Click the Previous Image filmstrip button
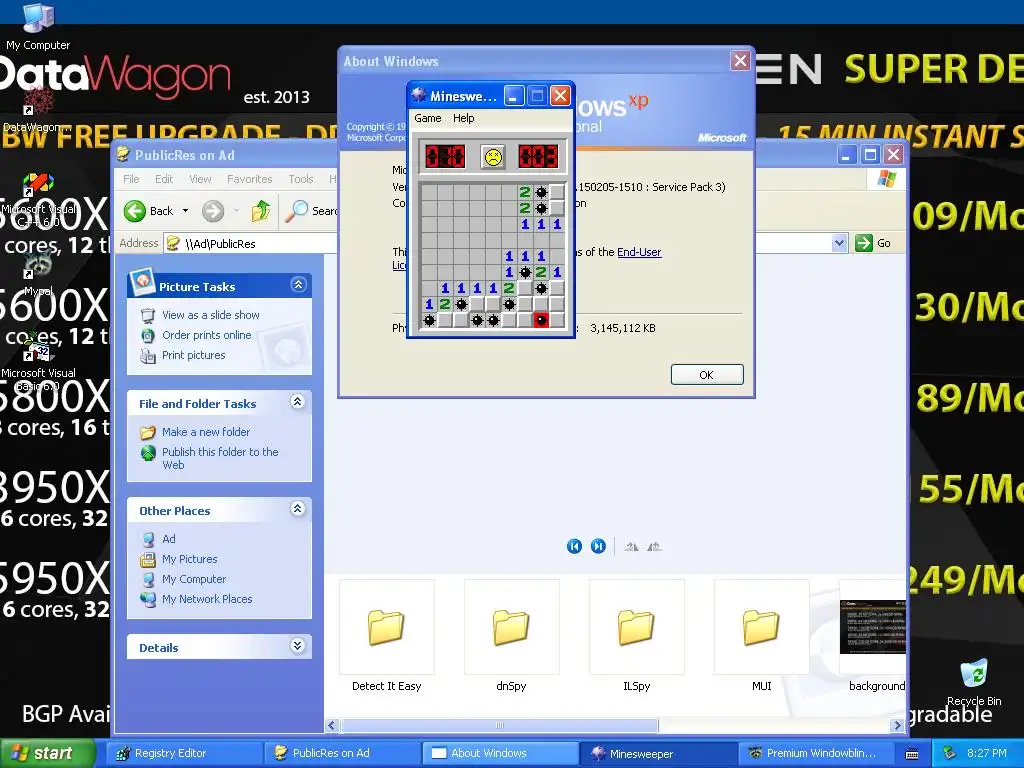This screenshot has height=768, width=1024. tap(574, 547)
